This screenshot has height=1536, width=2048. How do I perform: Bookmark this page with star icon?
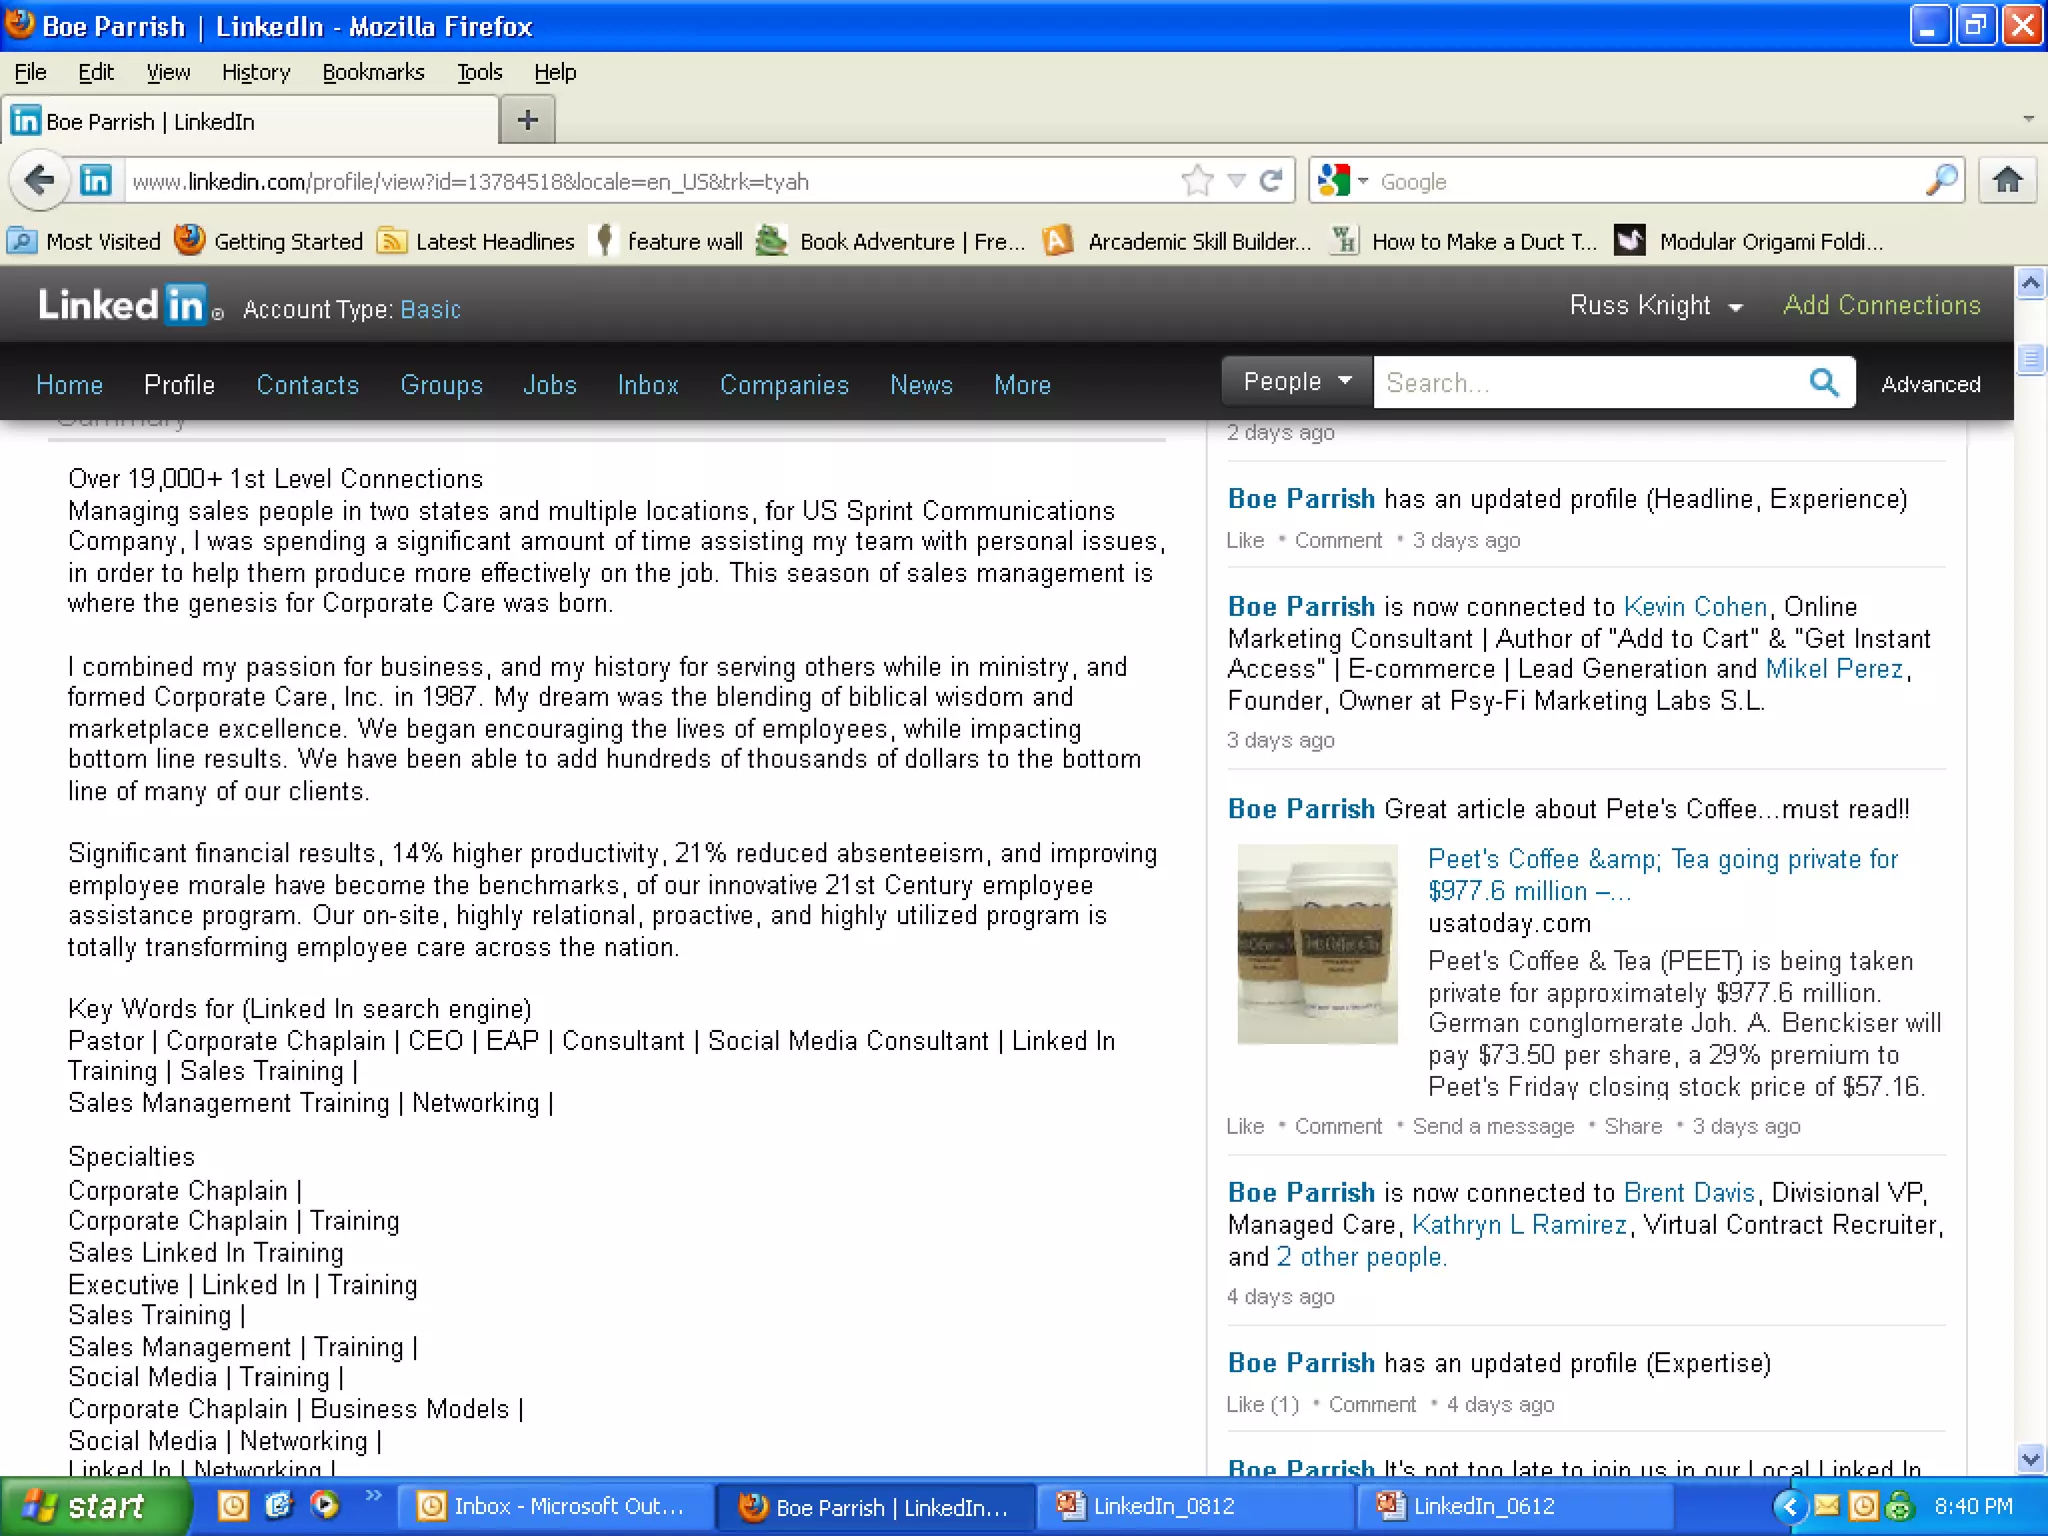point(1196,181)
